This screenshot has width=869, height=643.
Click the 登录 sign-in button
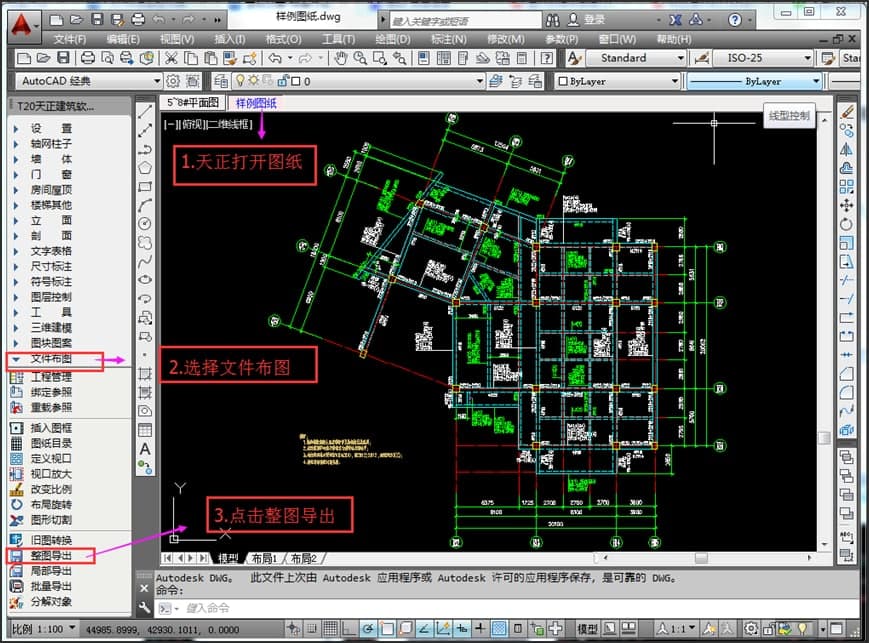(594, 19)
